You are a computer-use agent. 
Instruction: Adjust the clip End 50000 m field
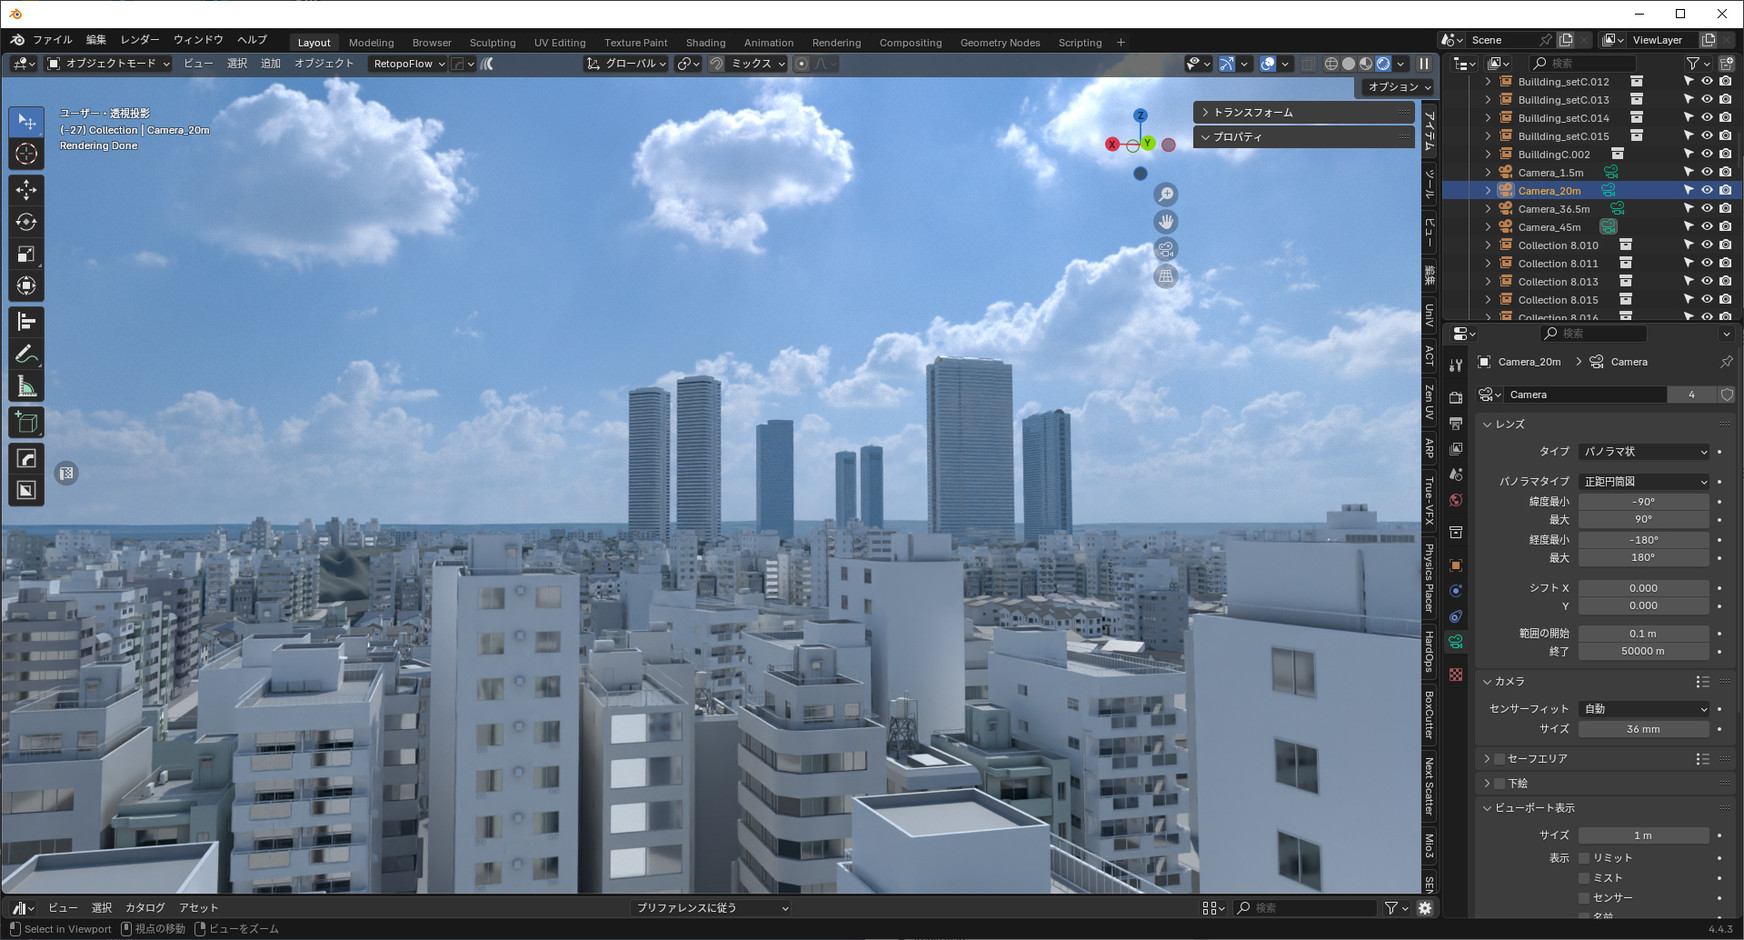[x=1643, y=651]
